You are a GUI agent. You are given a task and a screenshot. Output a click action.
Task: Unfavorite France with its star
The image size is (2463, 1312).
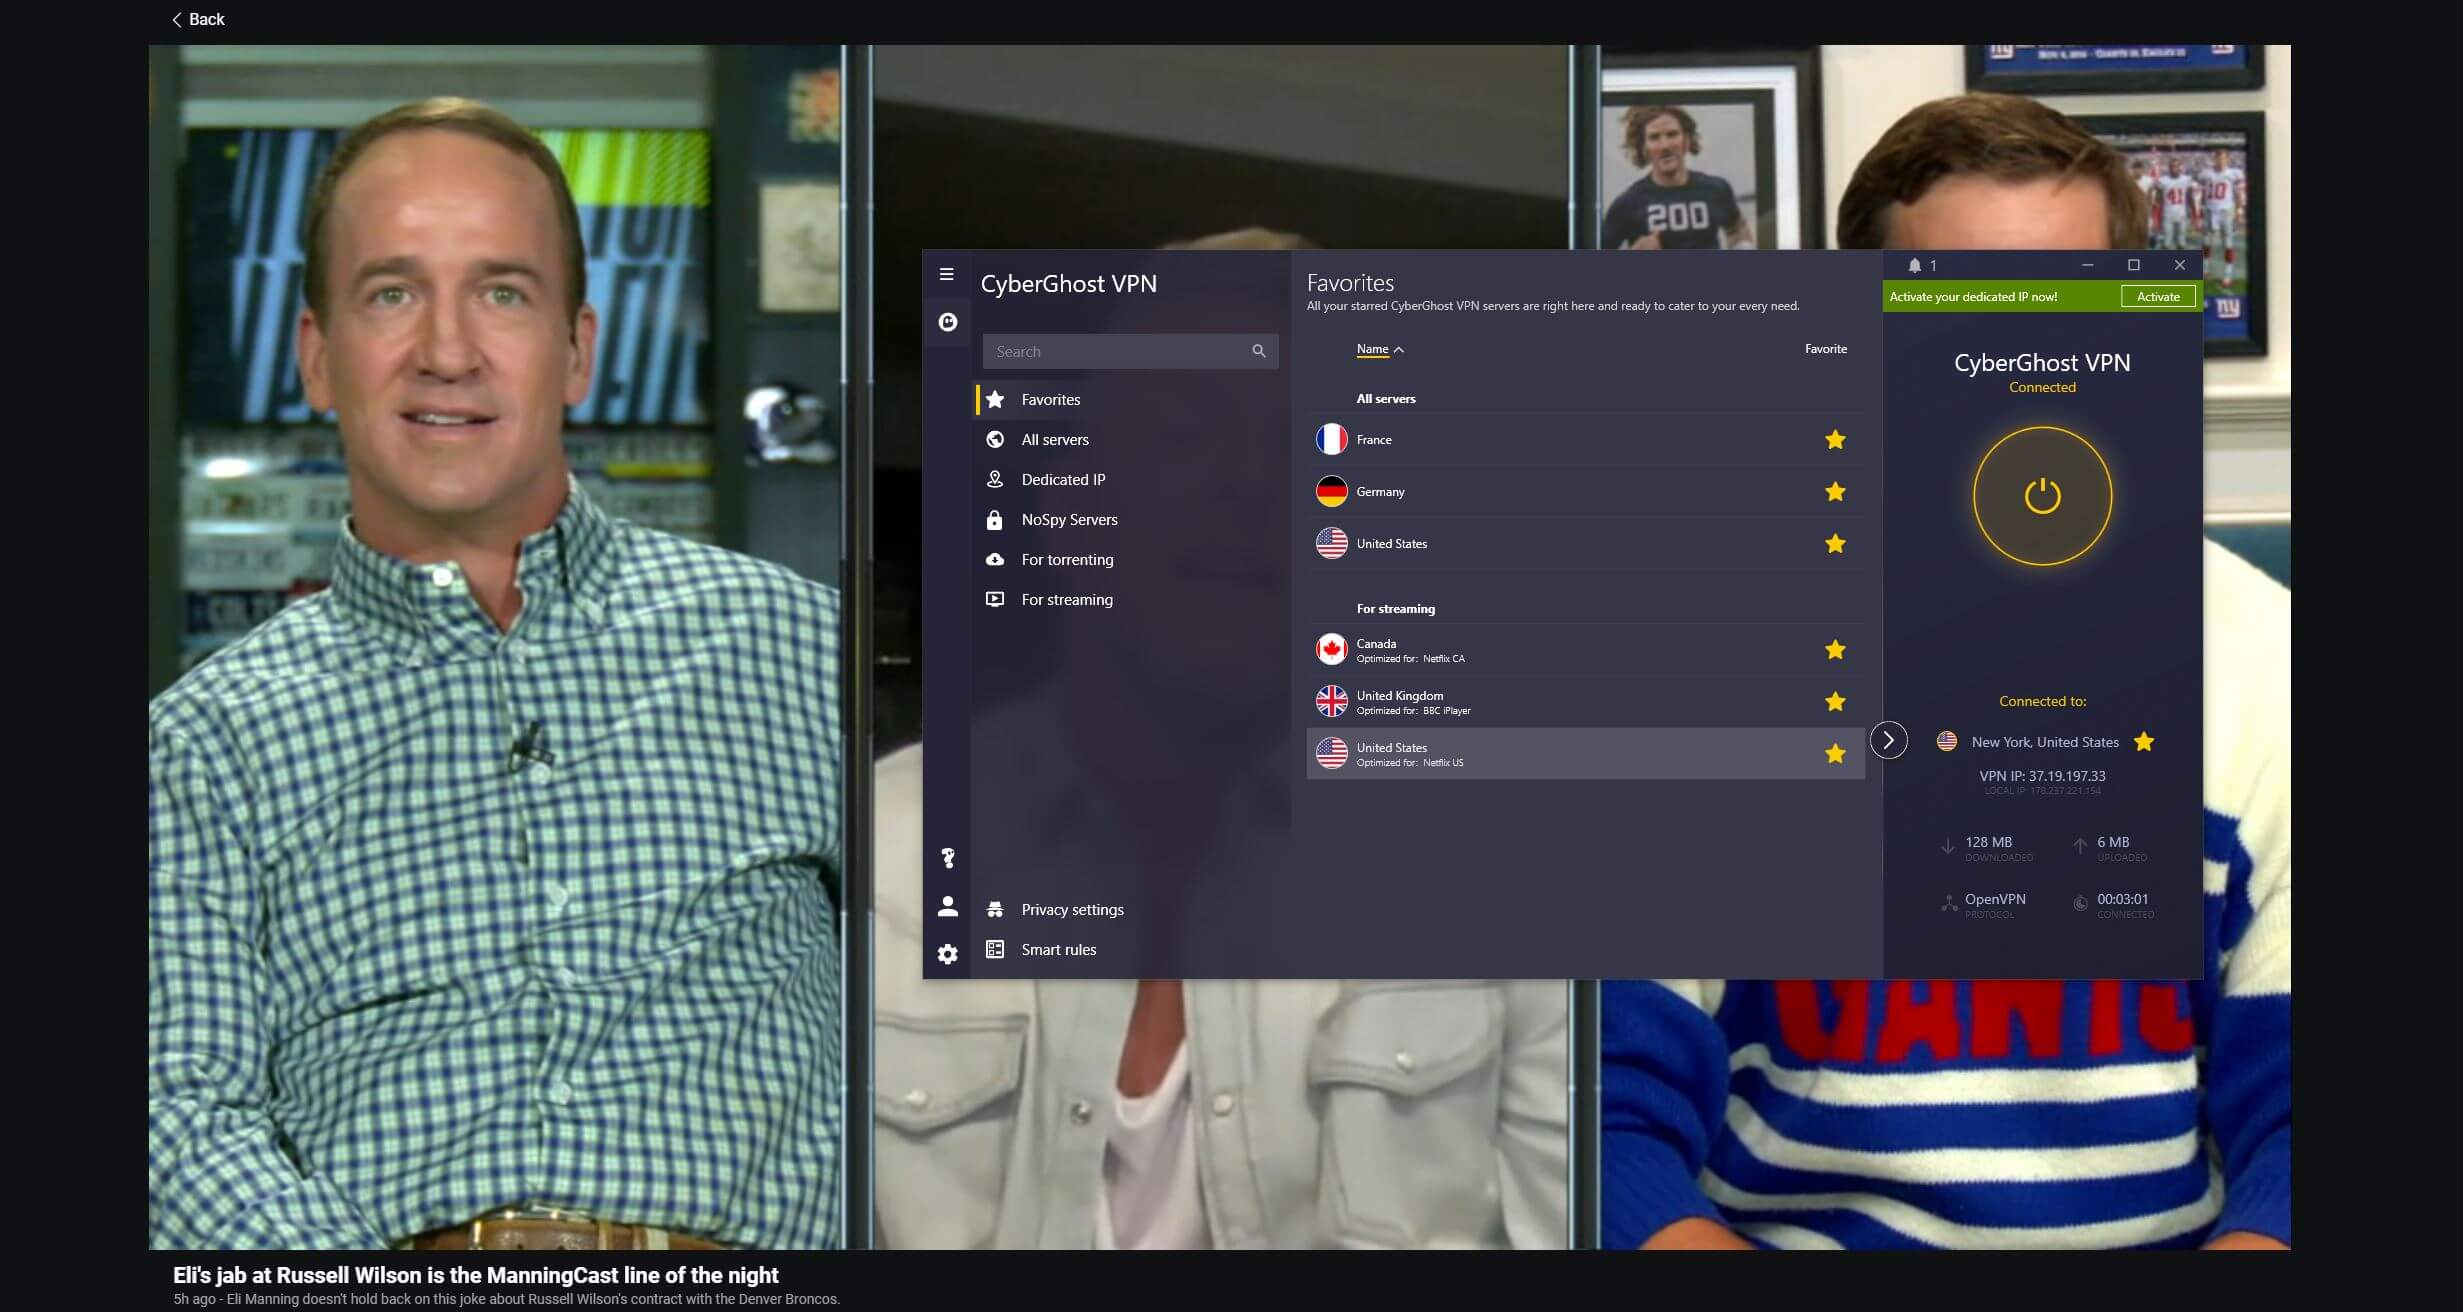1835,439
